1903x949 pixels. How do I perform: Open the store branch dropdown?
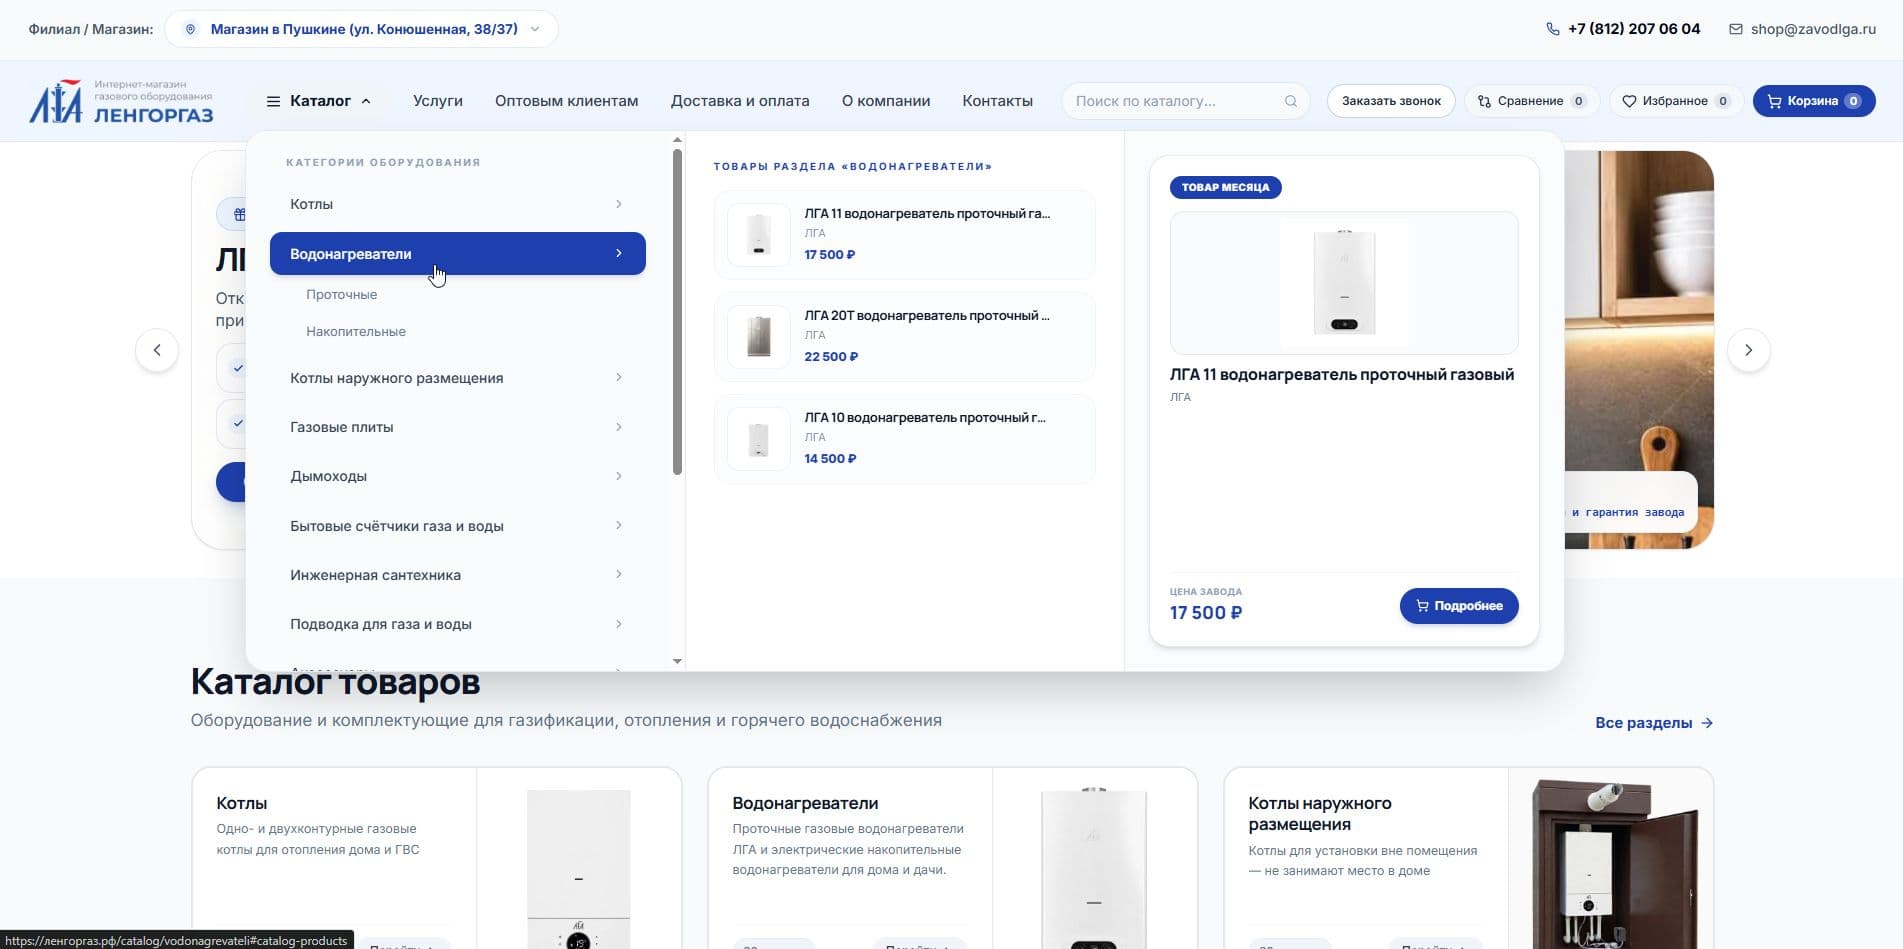[x=361, y=29]
